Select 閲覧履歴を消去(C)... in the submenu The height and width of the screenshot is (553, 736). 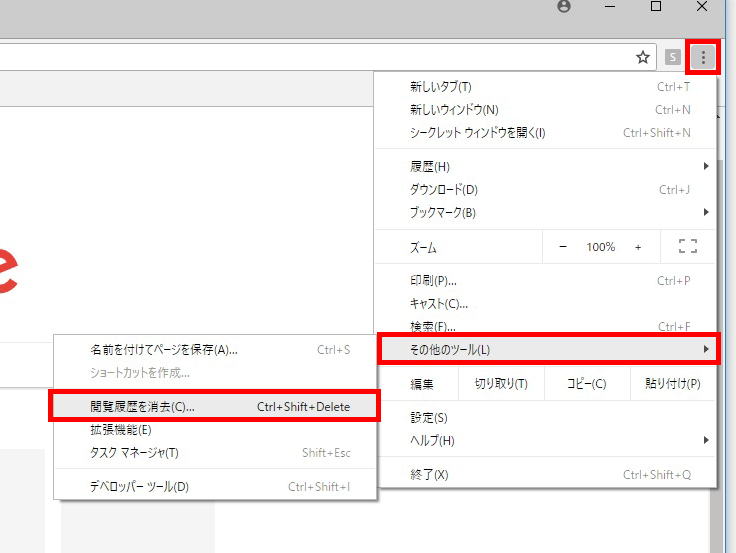tap(215, 407)
